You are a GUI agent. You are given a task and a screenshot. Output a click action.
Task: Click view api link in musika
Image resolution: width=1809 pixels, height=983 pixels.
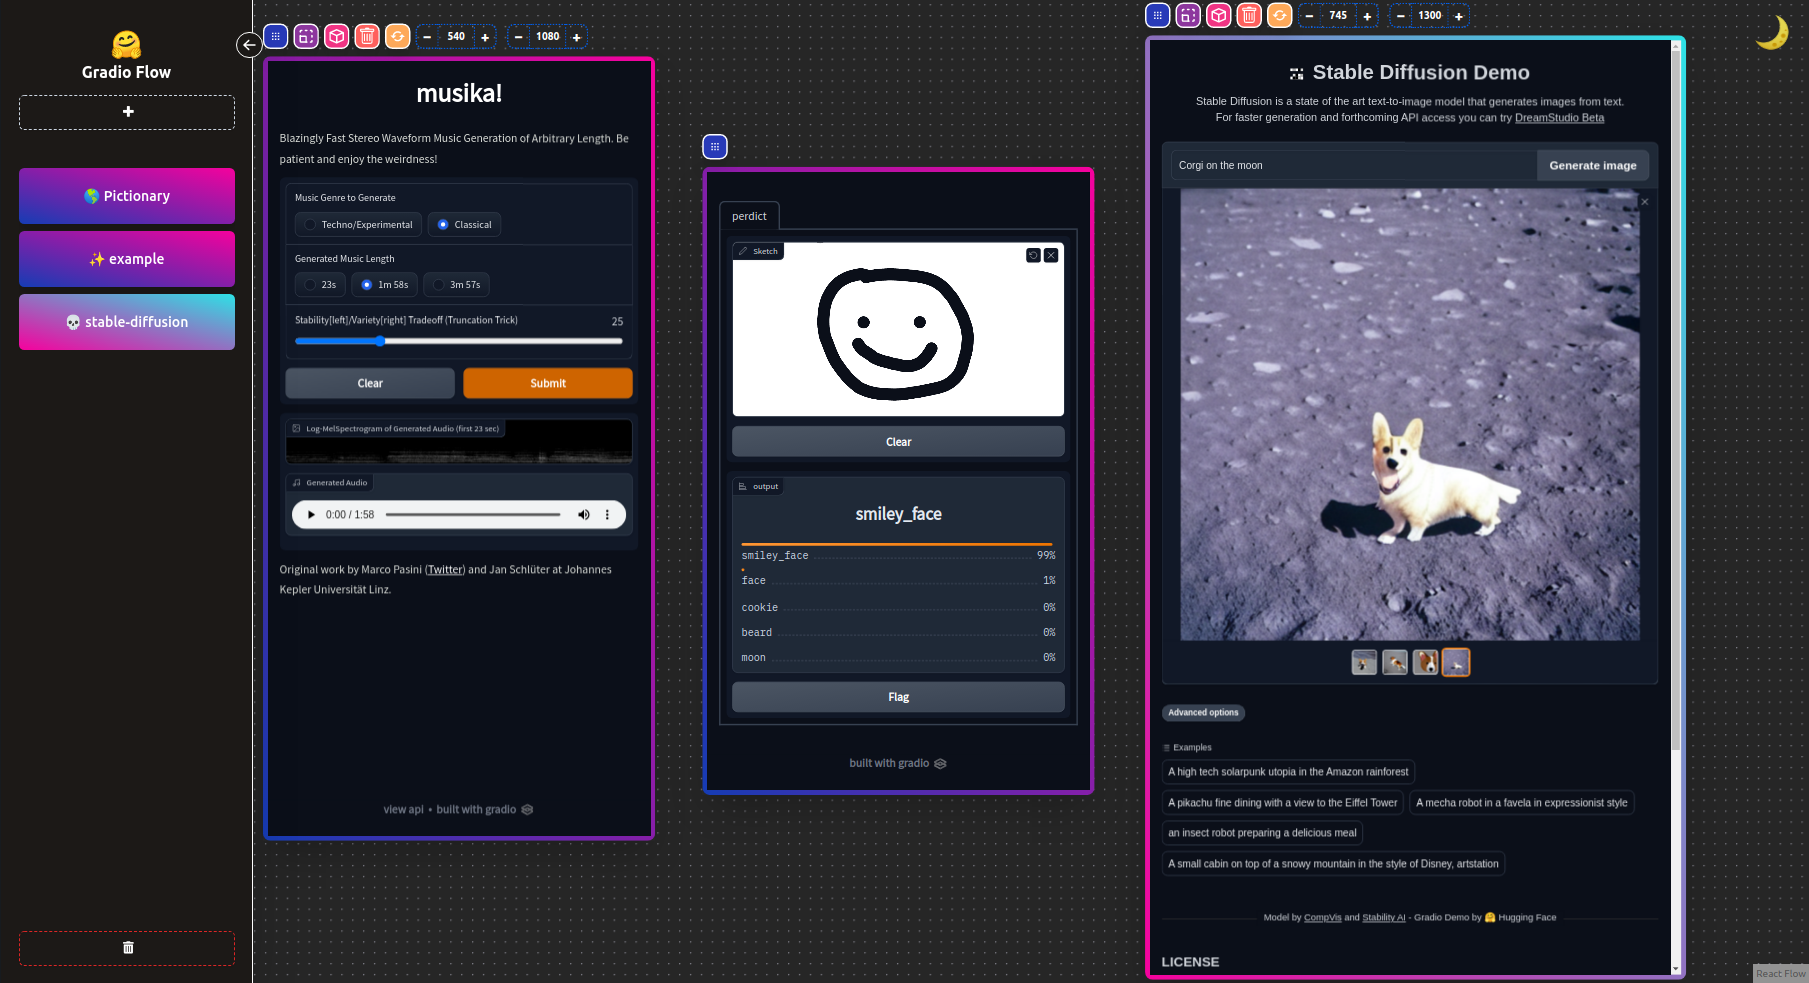tap(403, 810)
